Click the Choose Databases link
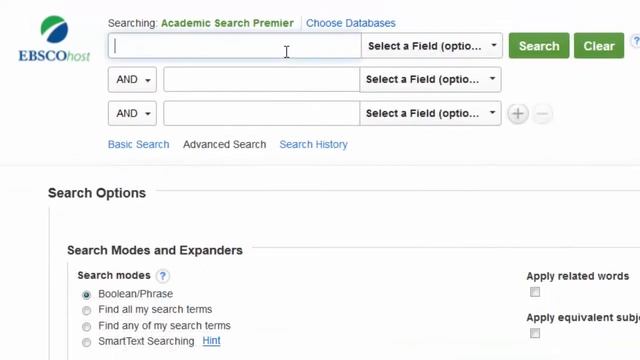The height and width of the screenshot is (360, 640). [x=351, y=23]
